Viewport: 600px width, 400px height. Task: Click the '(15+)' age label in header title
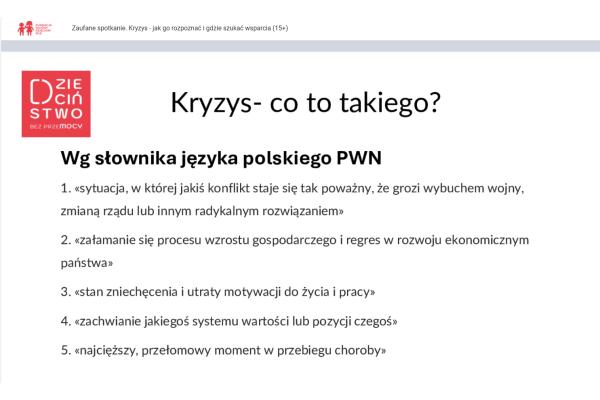click(277, 28)
